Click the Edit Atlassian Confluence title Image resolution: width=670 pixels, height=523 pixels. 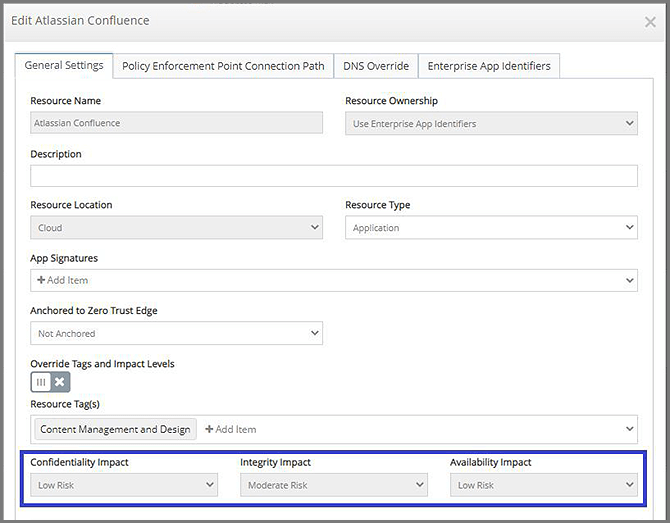(80, 21)
